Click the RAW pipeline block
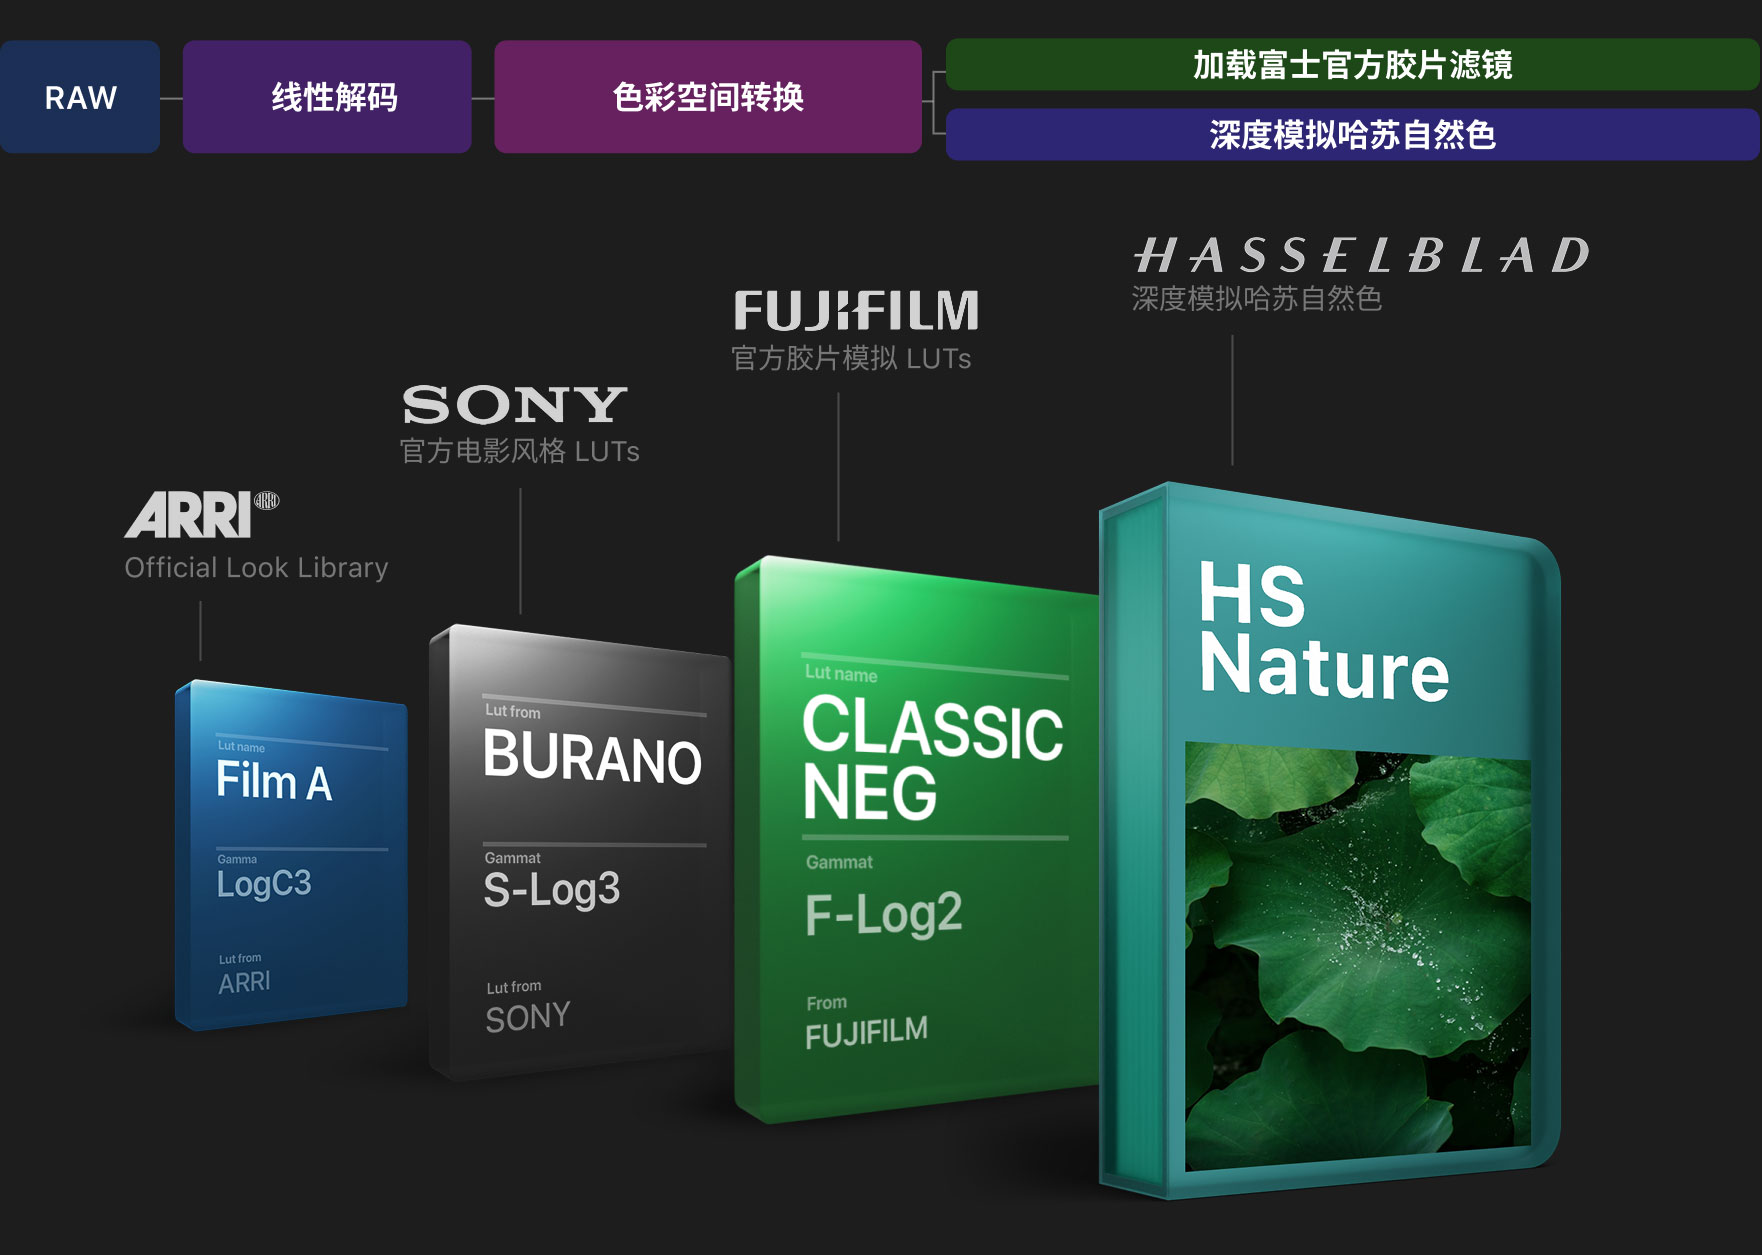This screenshot has height=1255, width=1762. tap(80, 97)
